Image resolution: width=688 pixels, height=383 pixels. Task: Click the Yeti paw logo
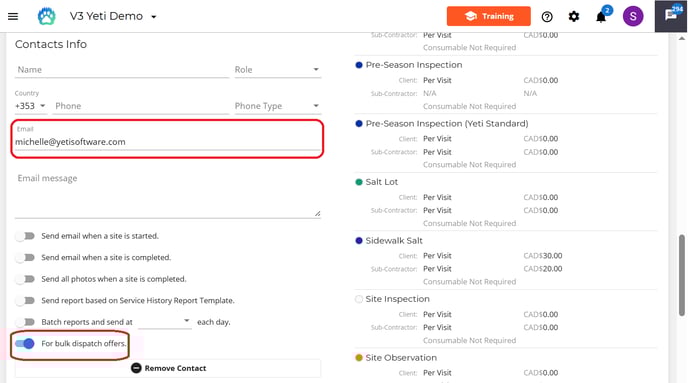(x=47, y=16)
